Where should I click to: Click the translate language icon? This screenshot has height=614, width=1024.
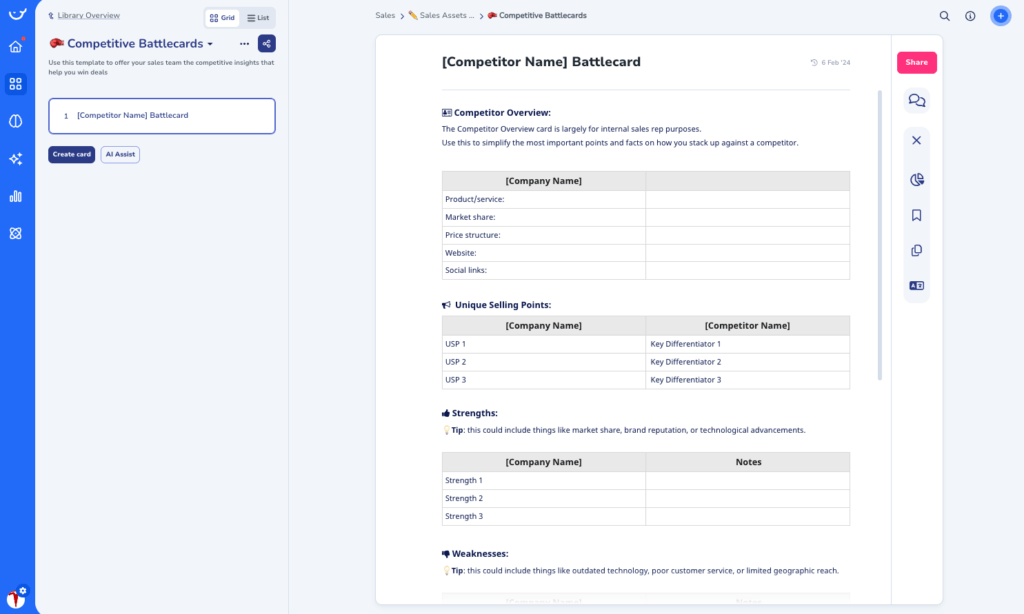tap(916, 286)
